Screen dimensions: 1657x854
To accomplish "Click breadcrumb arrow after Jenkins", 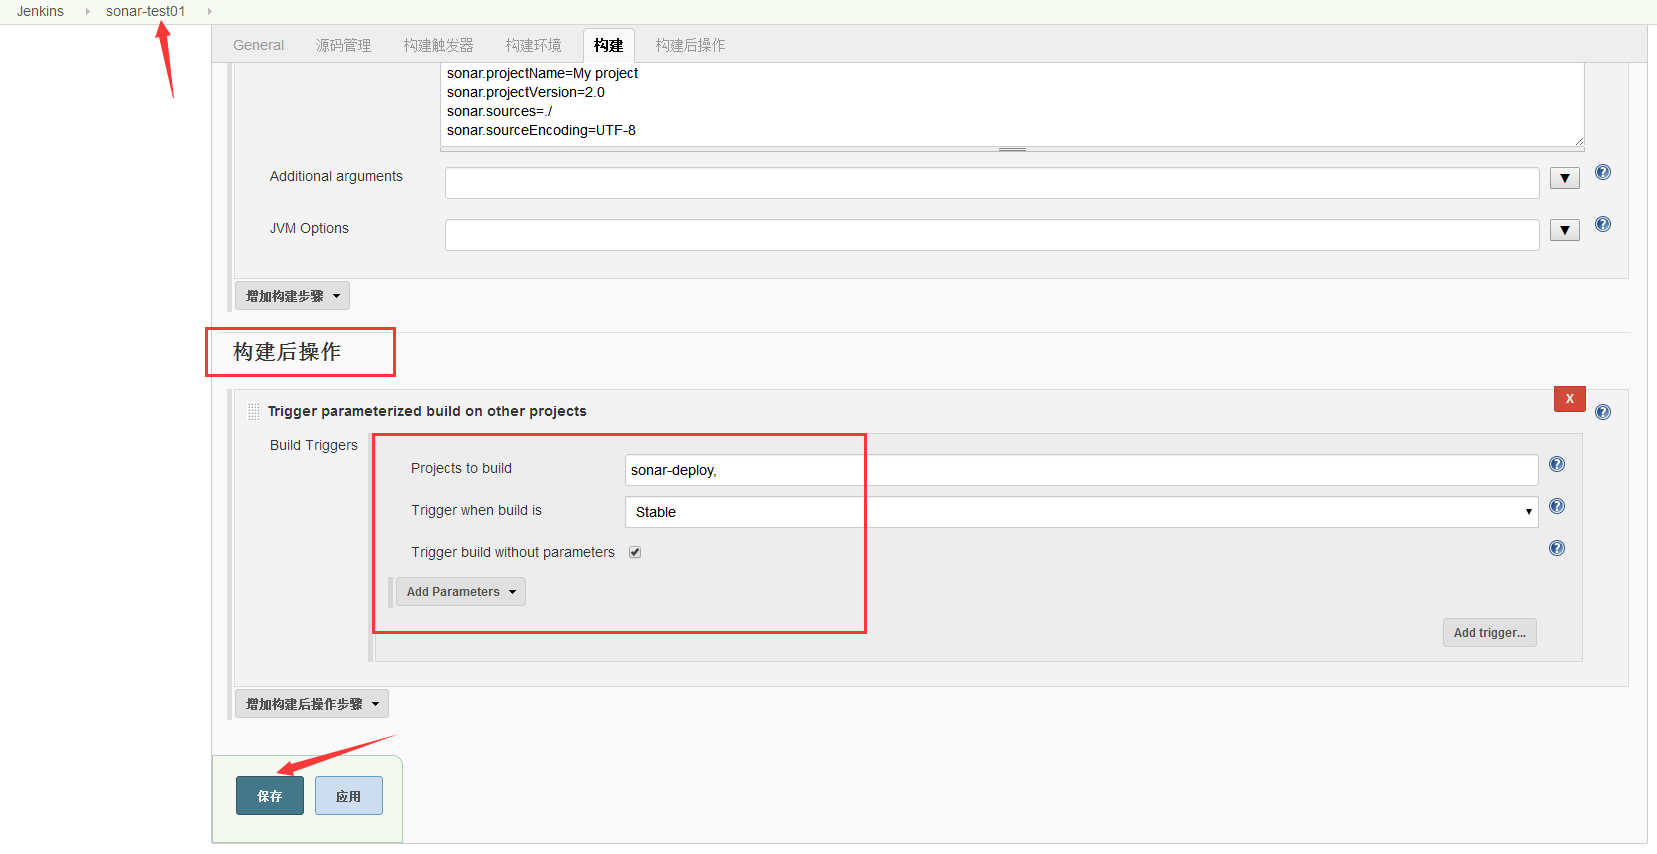I will point(87,11).
